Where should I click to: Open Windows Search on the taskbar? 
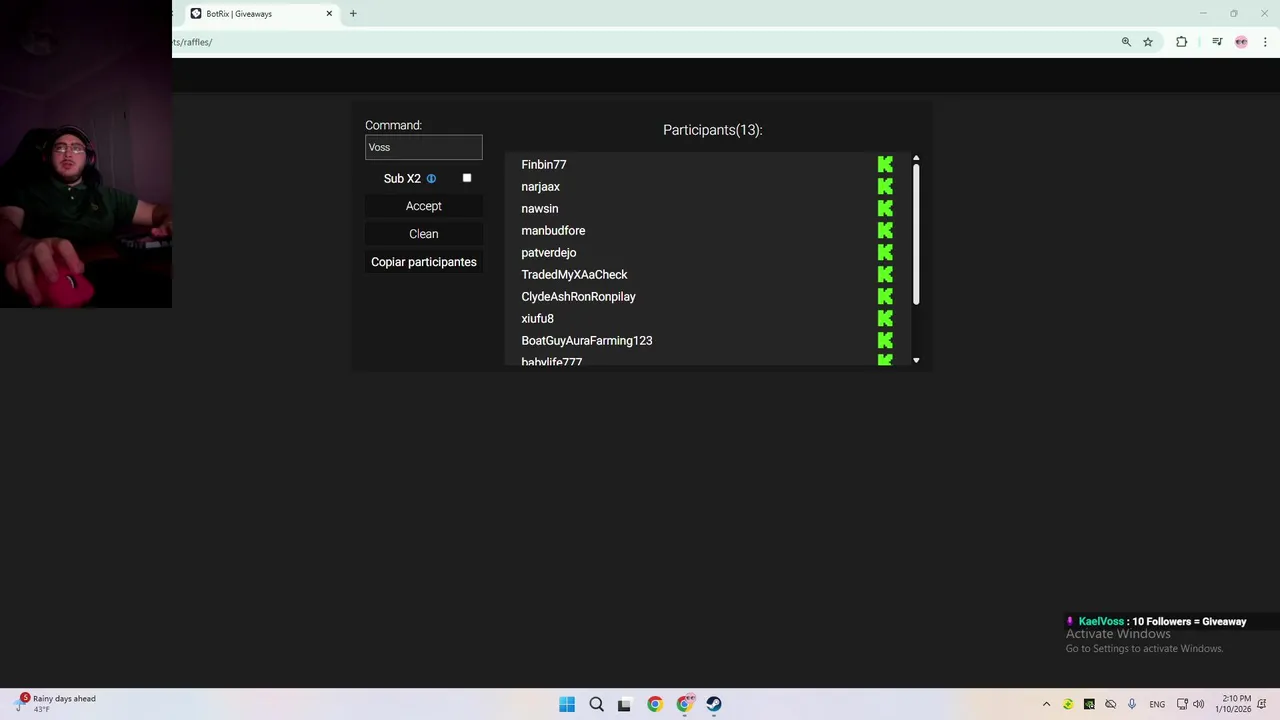[x=596, y=704]
